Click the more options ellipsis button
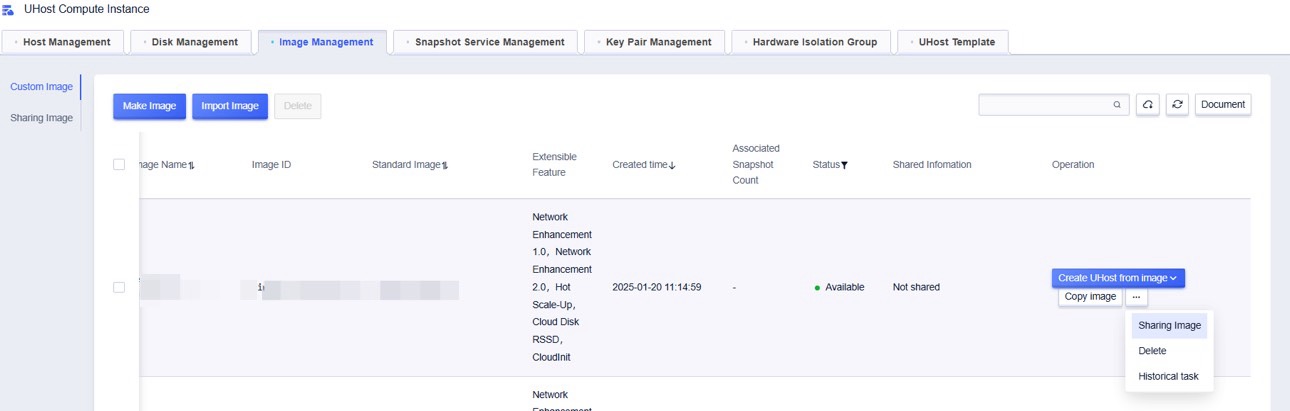 click(1136, 297)
